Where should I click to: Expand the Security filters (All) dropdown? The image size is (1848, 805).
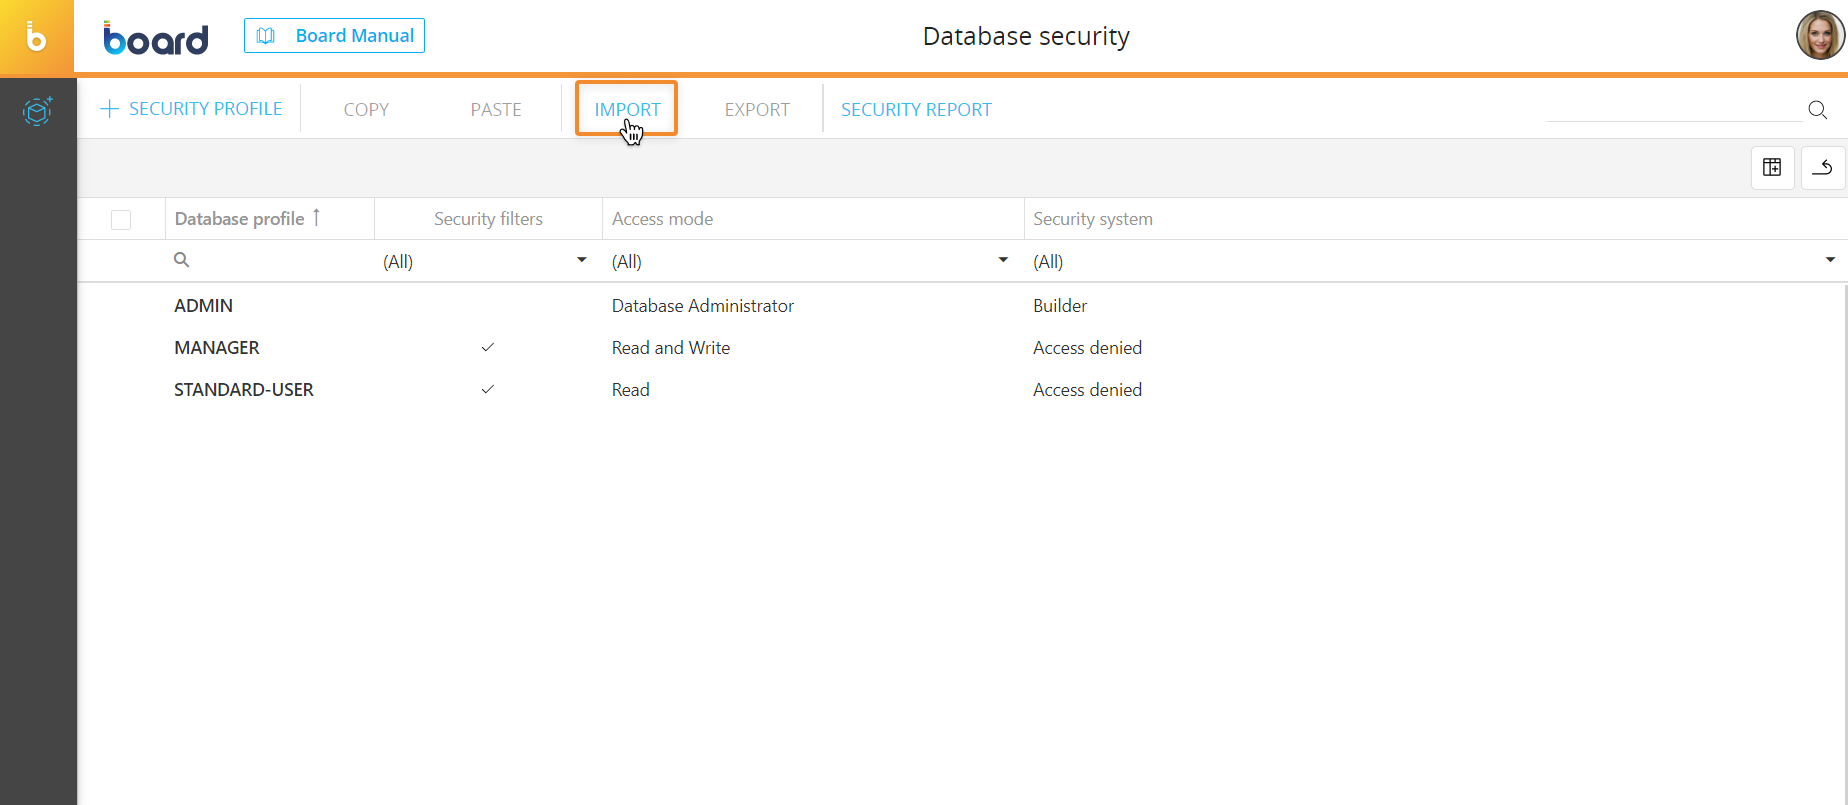[x=581, y=261]
